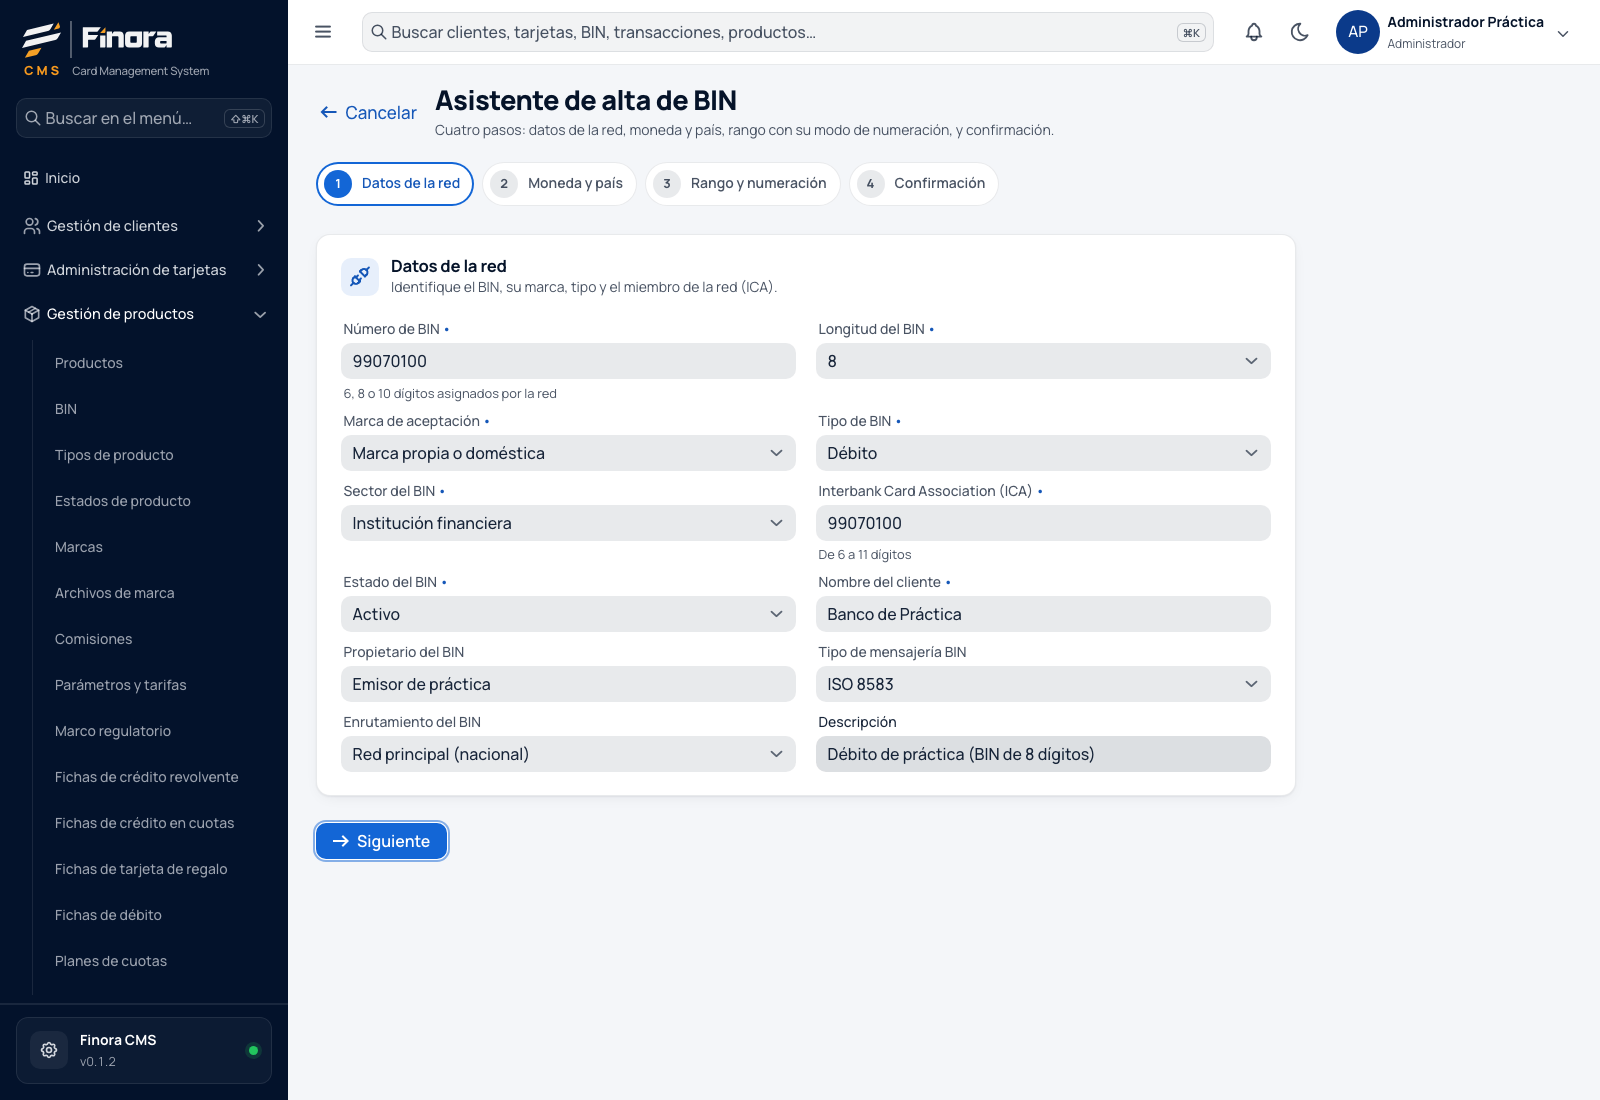The image size is (1600, 1100).
Task: Click the Gestión de clientes users icon
Action: coord(32,226)
